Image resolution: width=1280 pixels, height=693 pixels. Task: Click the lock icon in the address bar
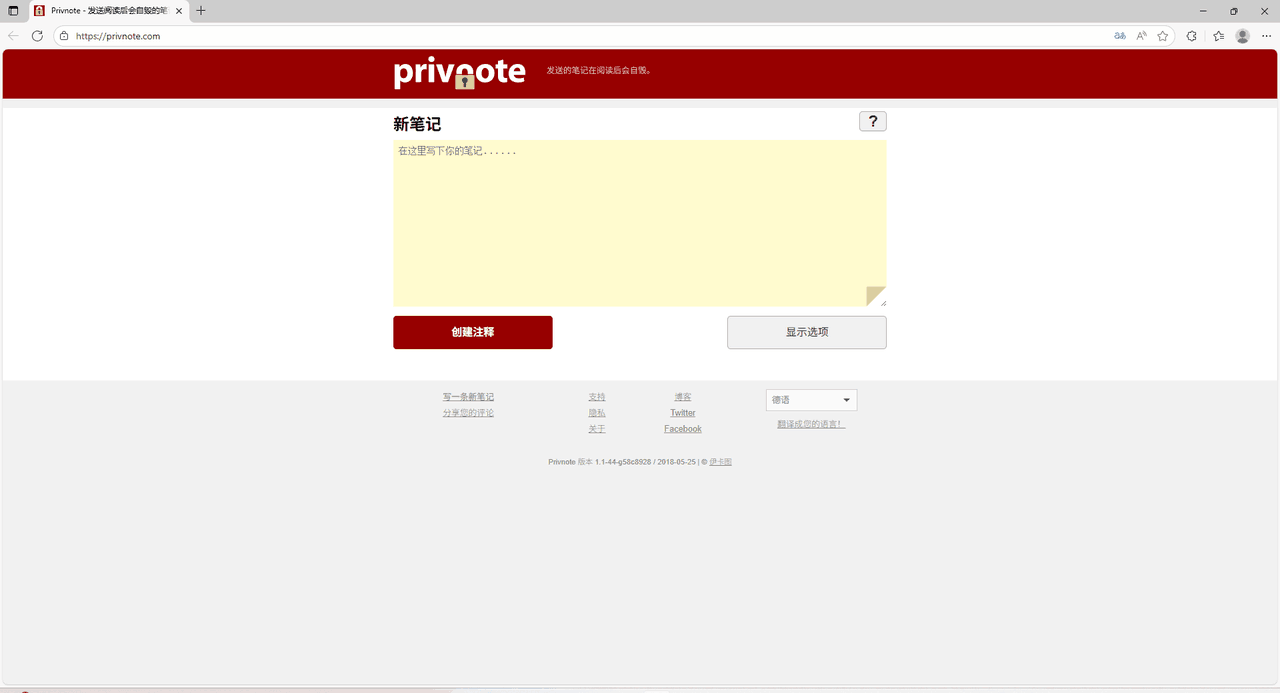point(64,35)
